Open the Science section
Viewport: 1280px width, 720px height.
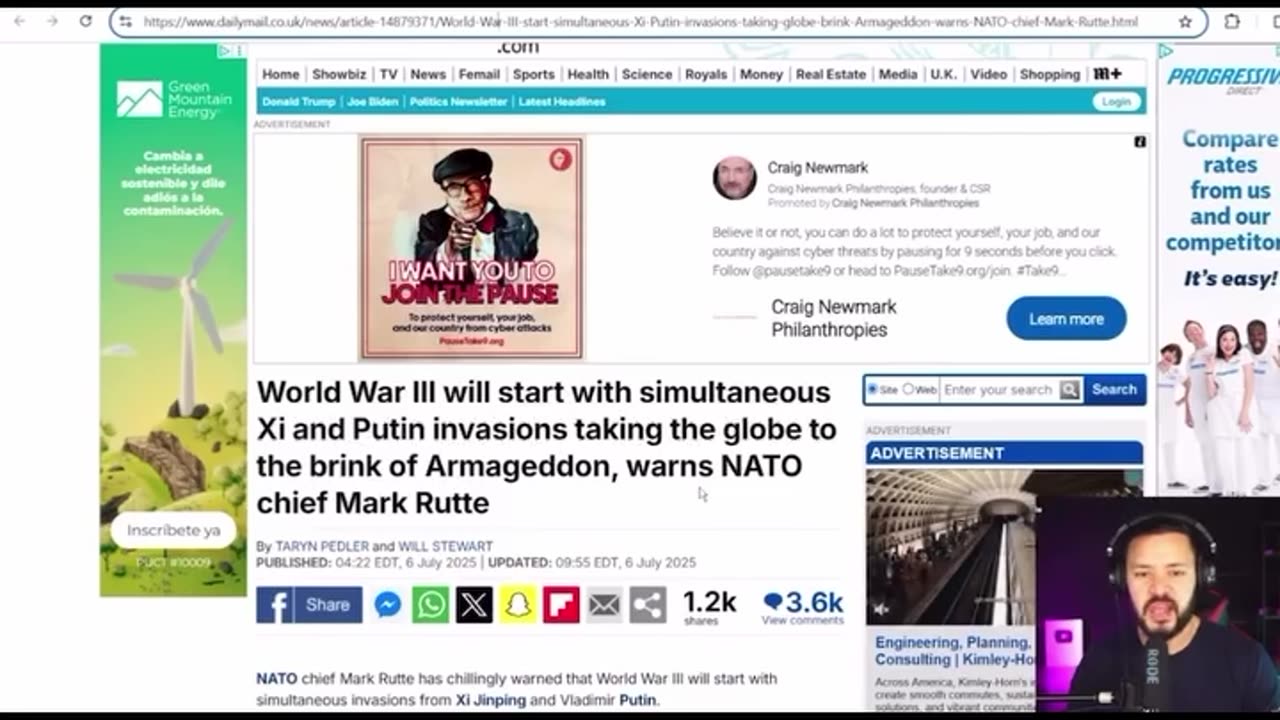click(647, 74)
